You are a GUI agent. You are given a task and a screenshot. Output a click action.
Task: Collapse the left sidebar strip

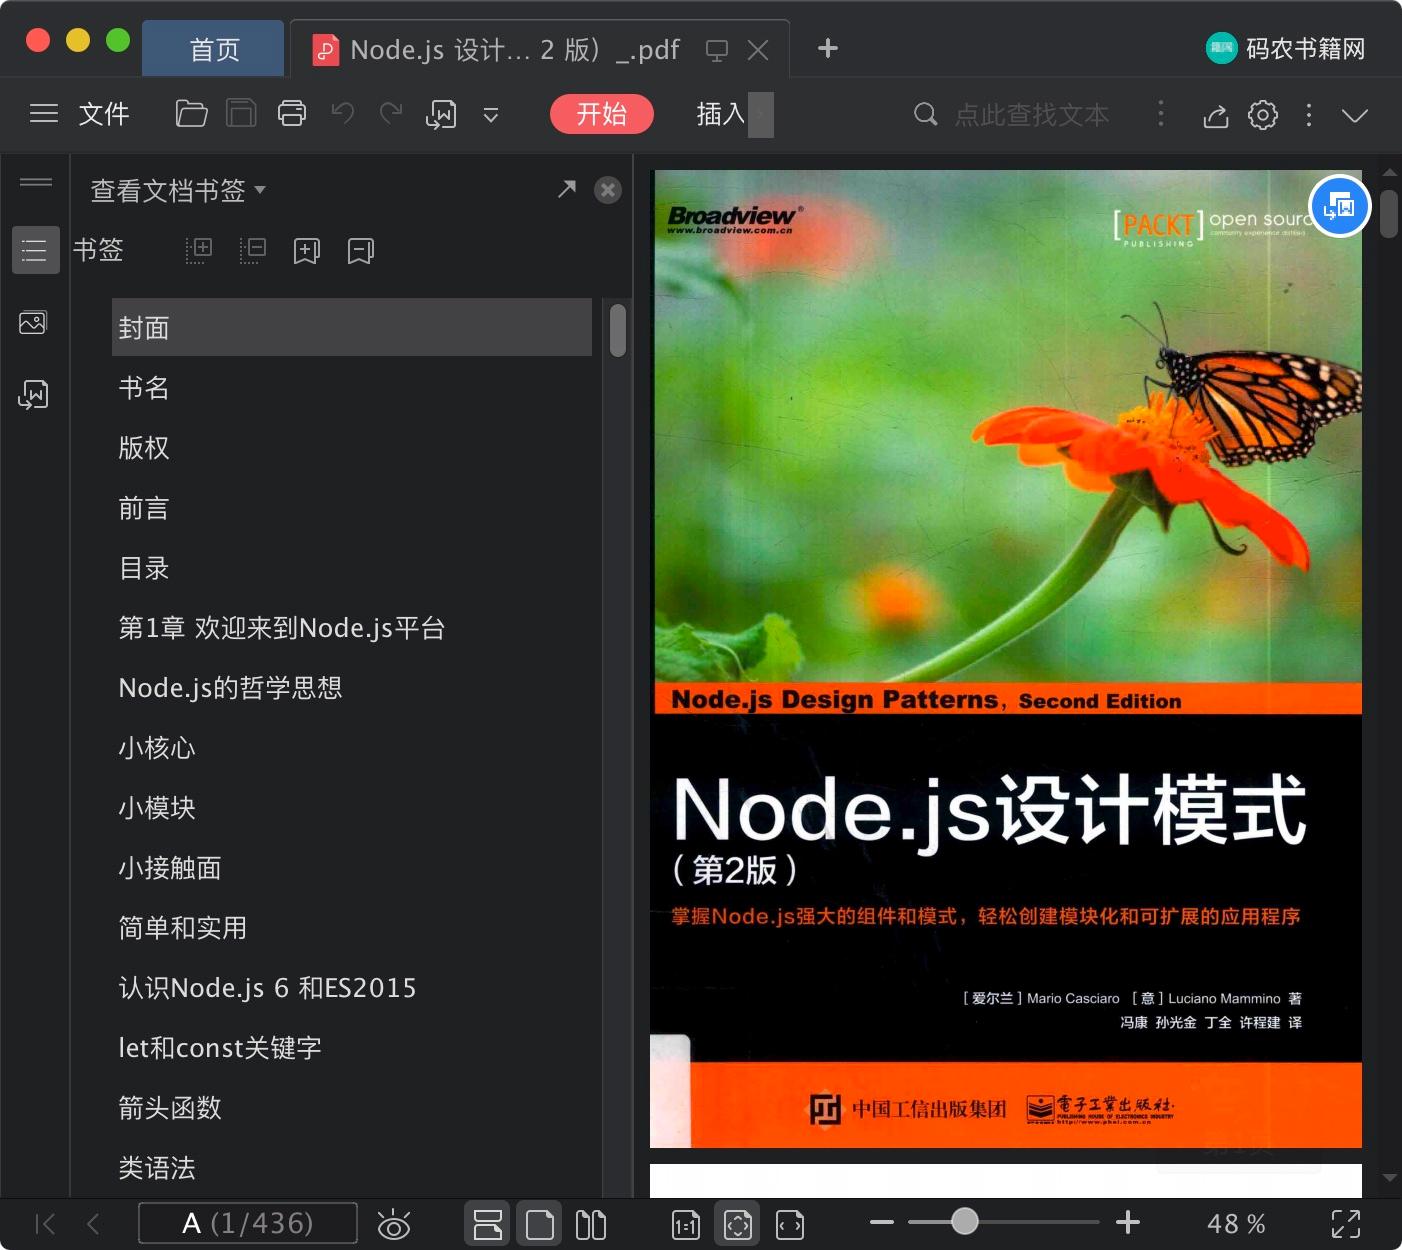[x=36, y=182]
